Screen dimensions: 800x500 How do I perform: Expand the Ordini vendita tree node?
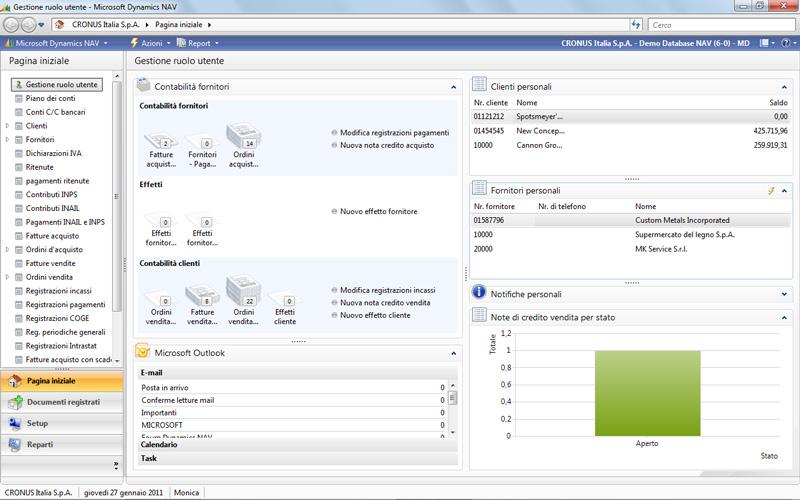coord(8,277)
